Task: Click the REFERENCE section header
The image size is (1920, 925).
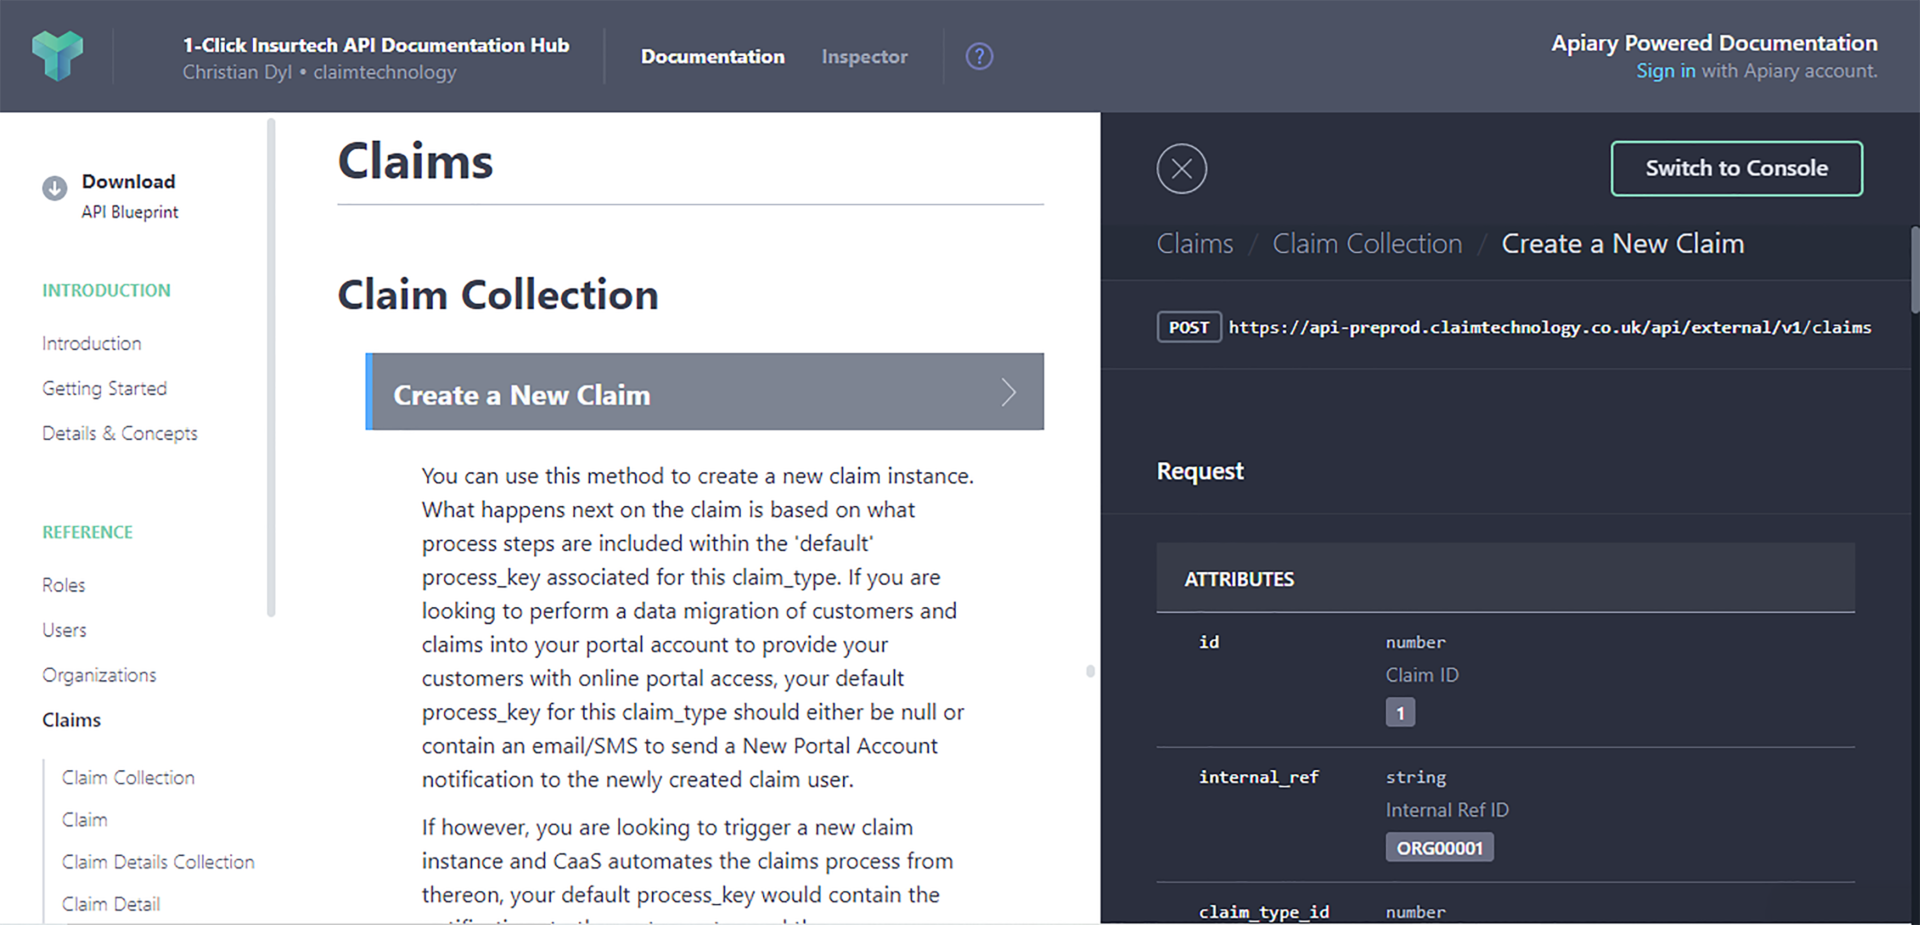Action: 88,533
